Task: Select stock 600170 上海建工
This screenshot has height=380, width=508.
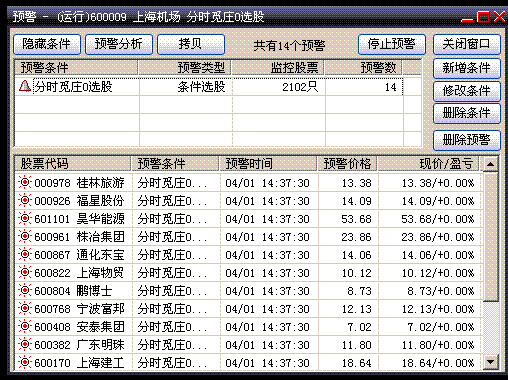Action: pyautogui.click(x=79, y=363)
